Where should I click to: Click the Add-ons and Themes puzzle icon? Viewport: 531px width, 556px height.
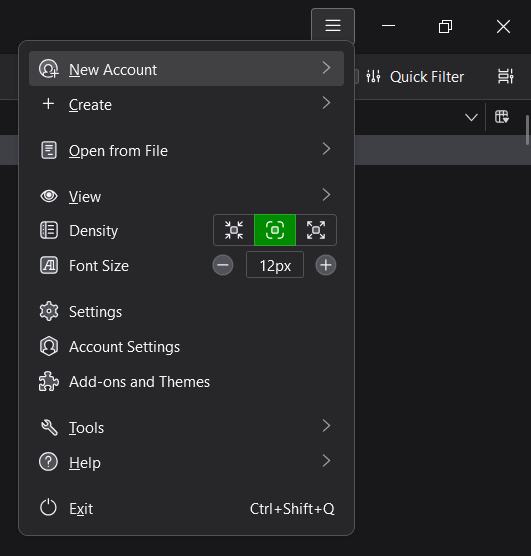pos(49,382)
